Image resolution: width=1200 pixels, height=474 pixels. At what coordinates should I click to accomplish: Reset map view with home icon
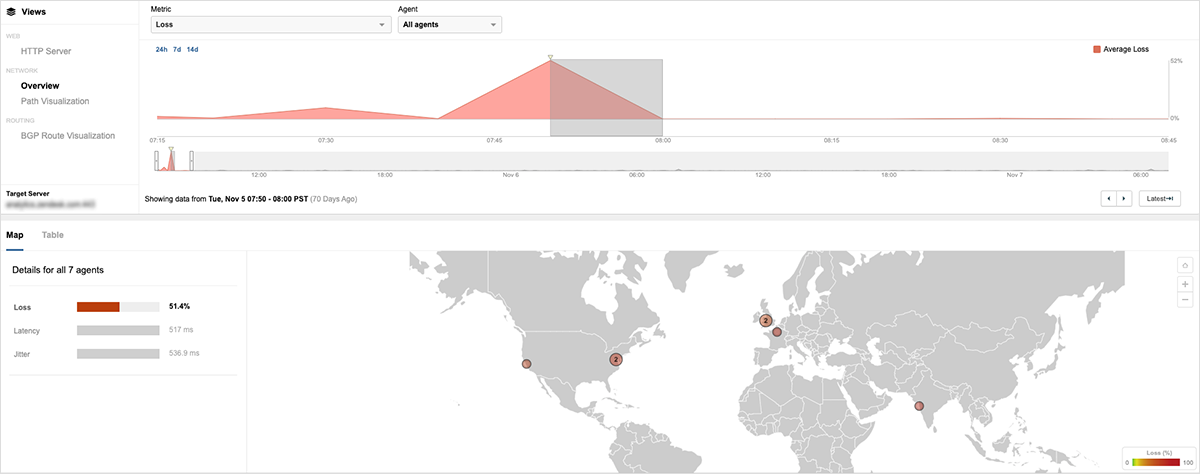[x=1185, y=265]
